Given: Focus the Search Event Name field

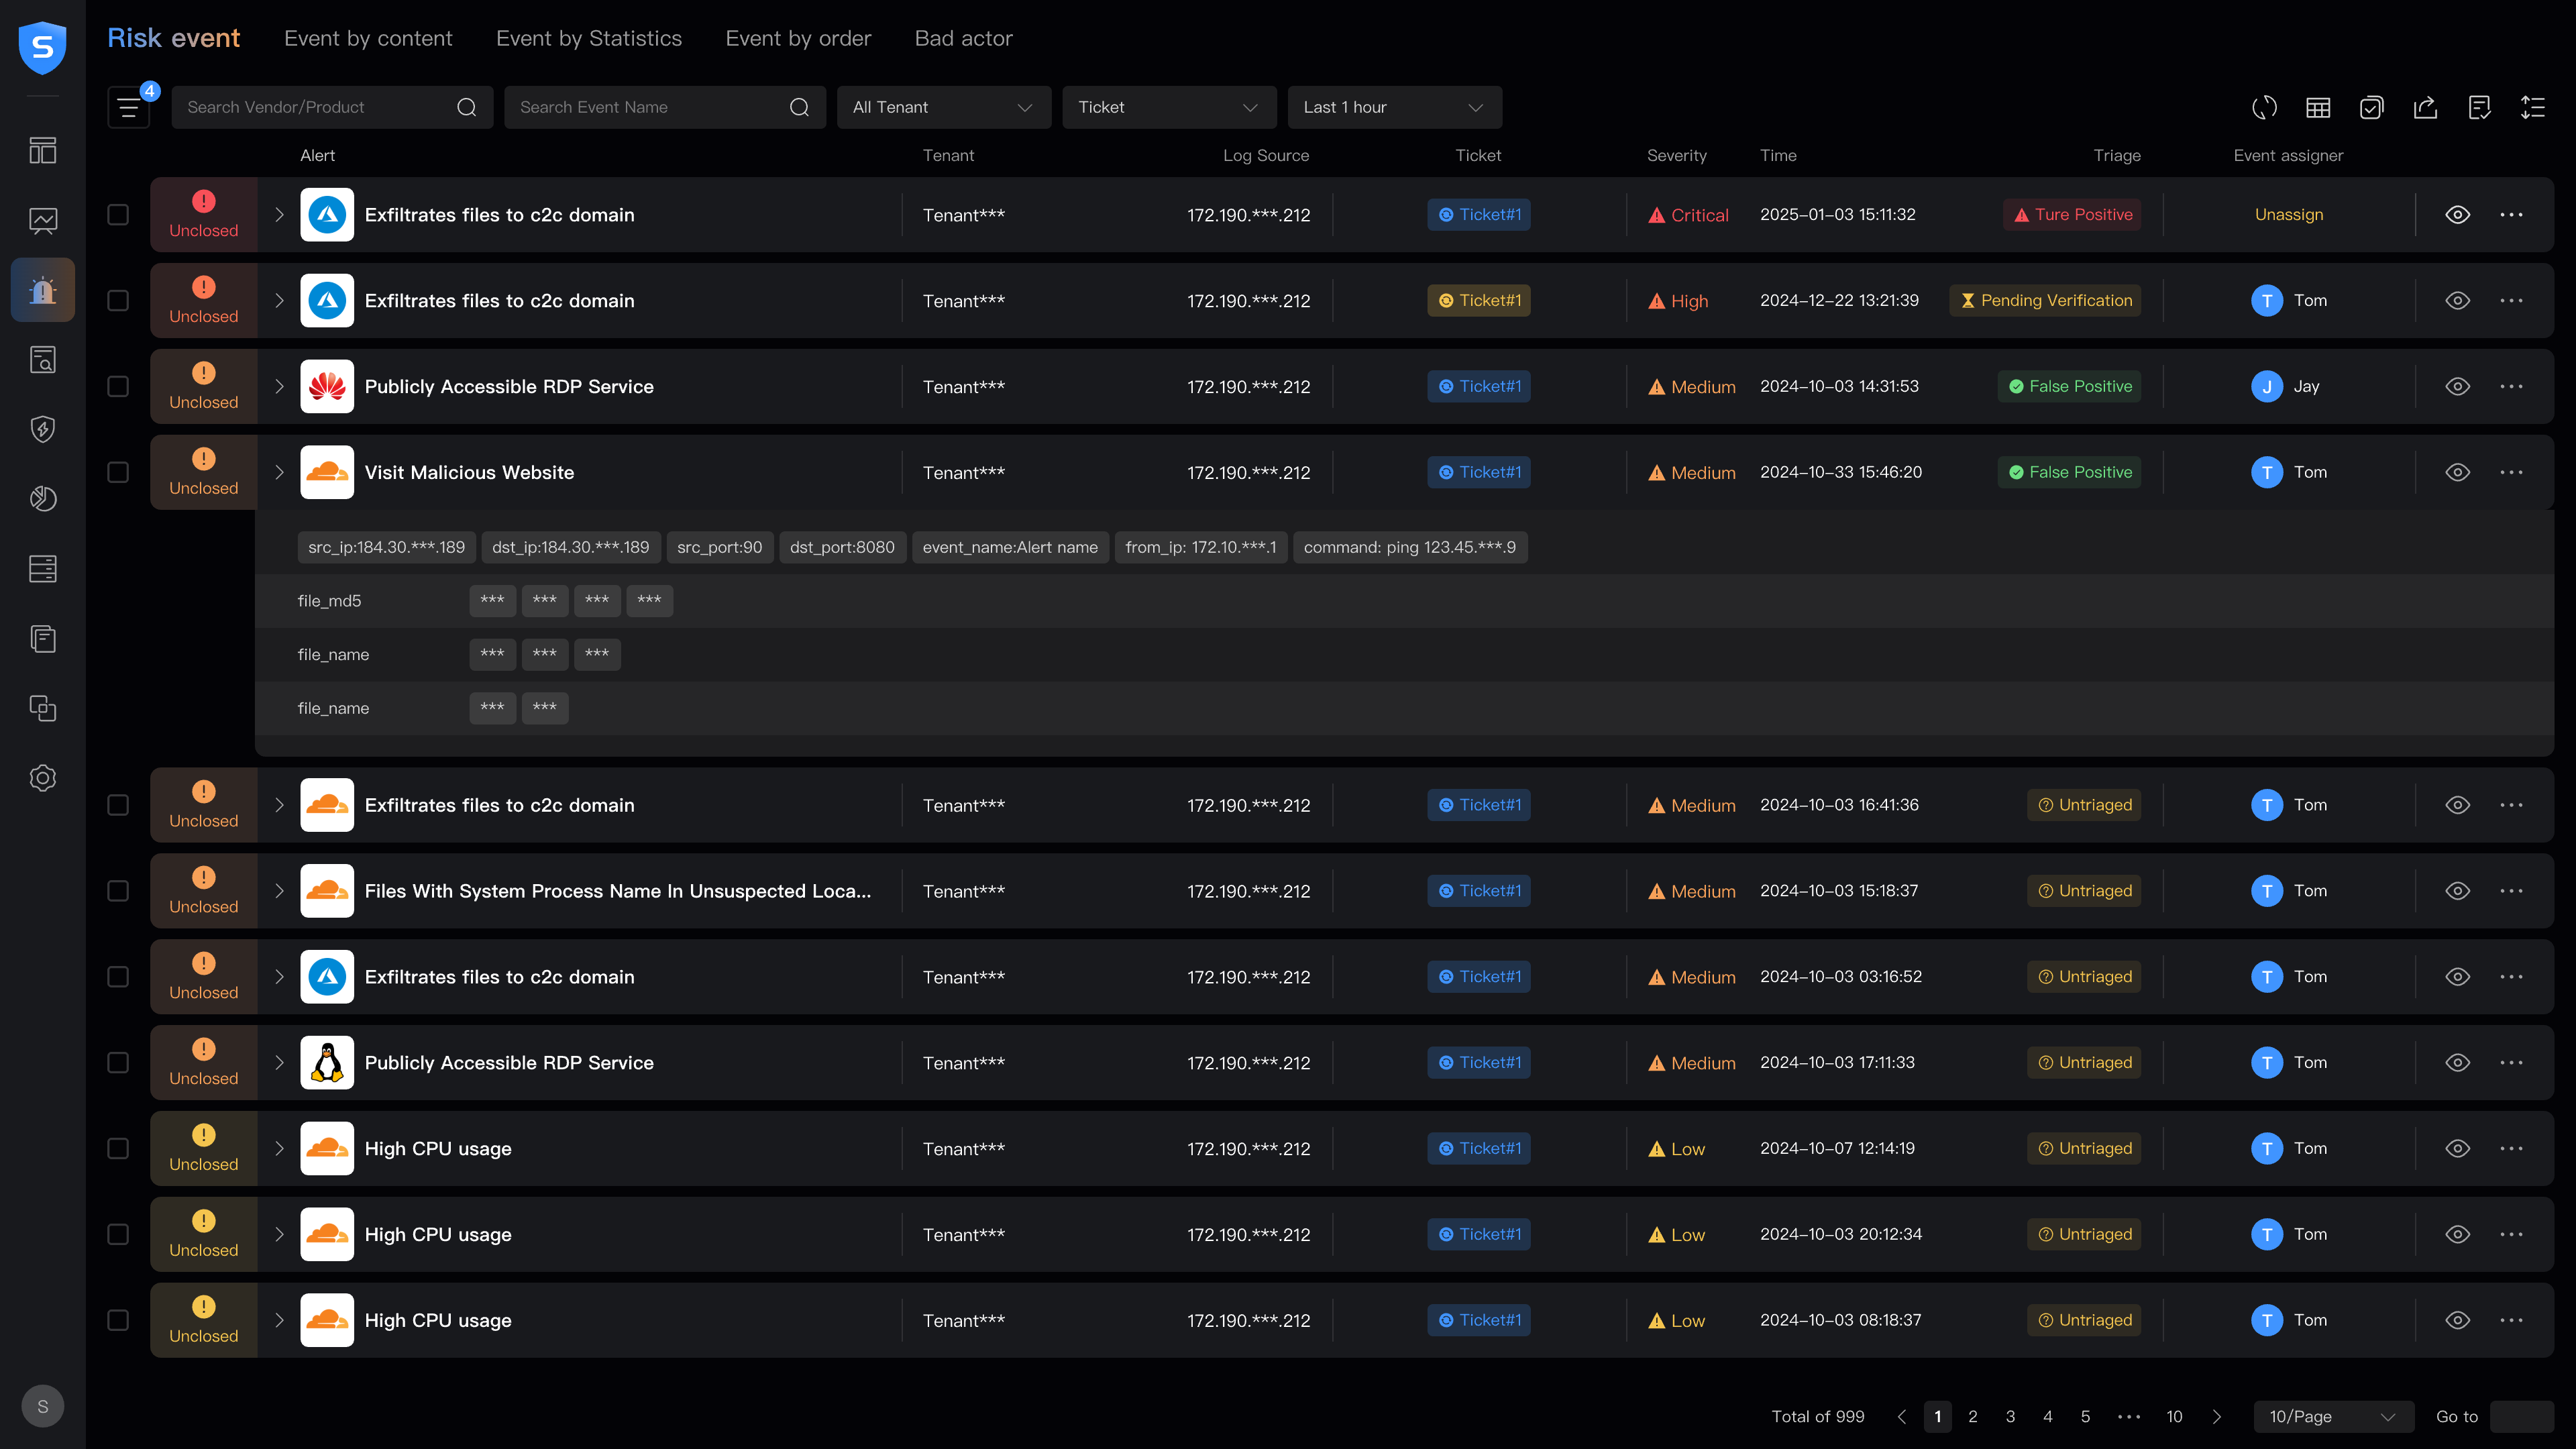Looking at the screenshot, I should [650, 107].
